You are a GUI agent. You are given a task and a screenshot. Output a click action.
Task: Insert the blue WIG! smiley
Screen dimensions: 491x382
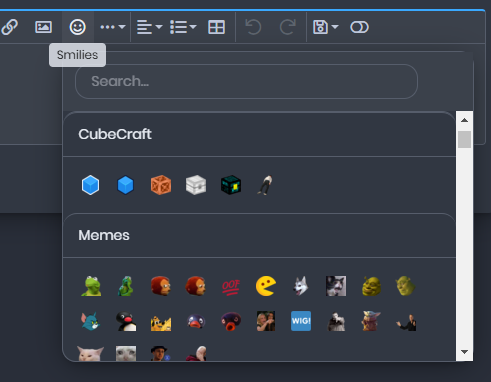(x=301, y=321)
